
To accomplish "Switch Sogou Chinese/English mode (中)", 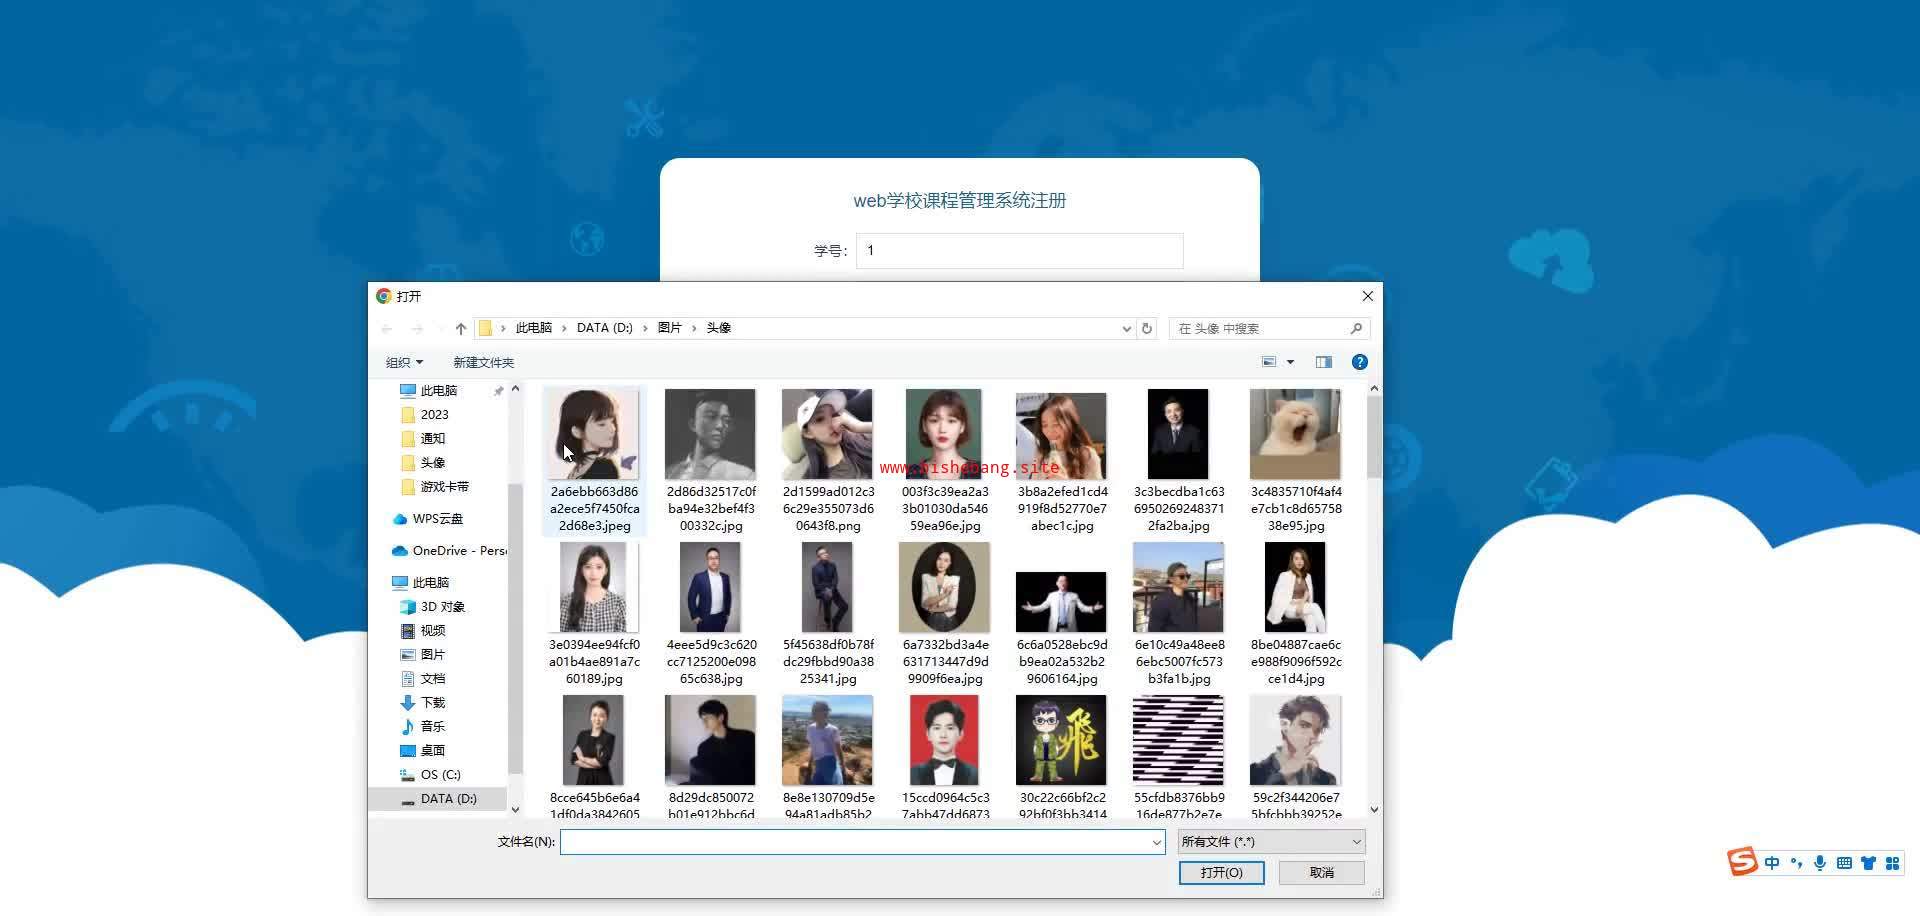I will coord(1772,863).
